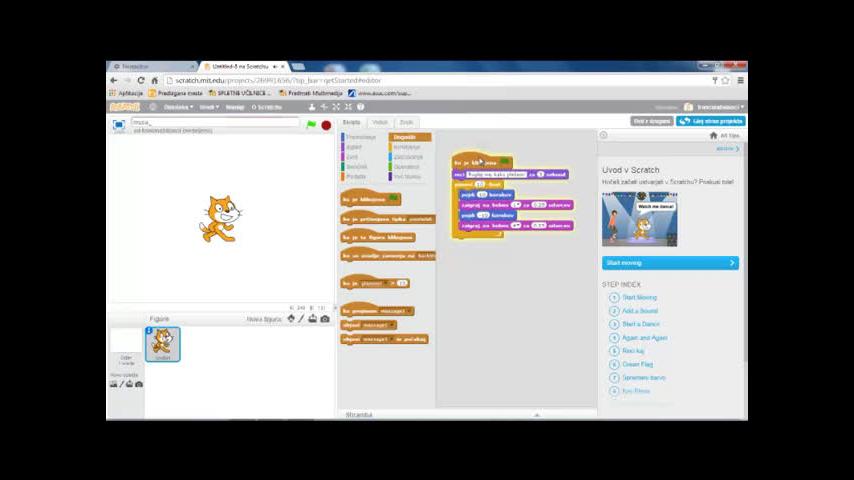Open the language globe menu
854x480 pixels.
(x=153, y=107)
